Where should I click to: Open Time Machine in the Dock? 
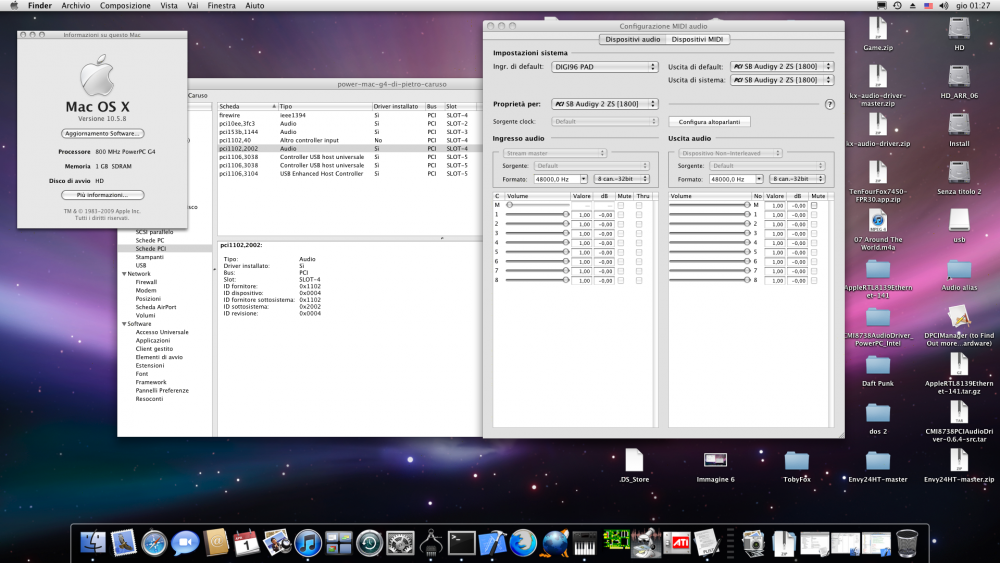pos(369,543)
